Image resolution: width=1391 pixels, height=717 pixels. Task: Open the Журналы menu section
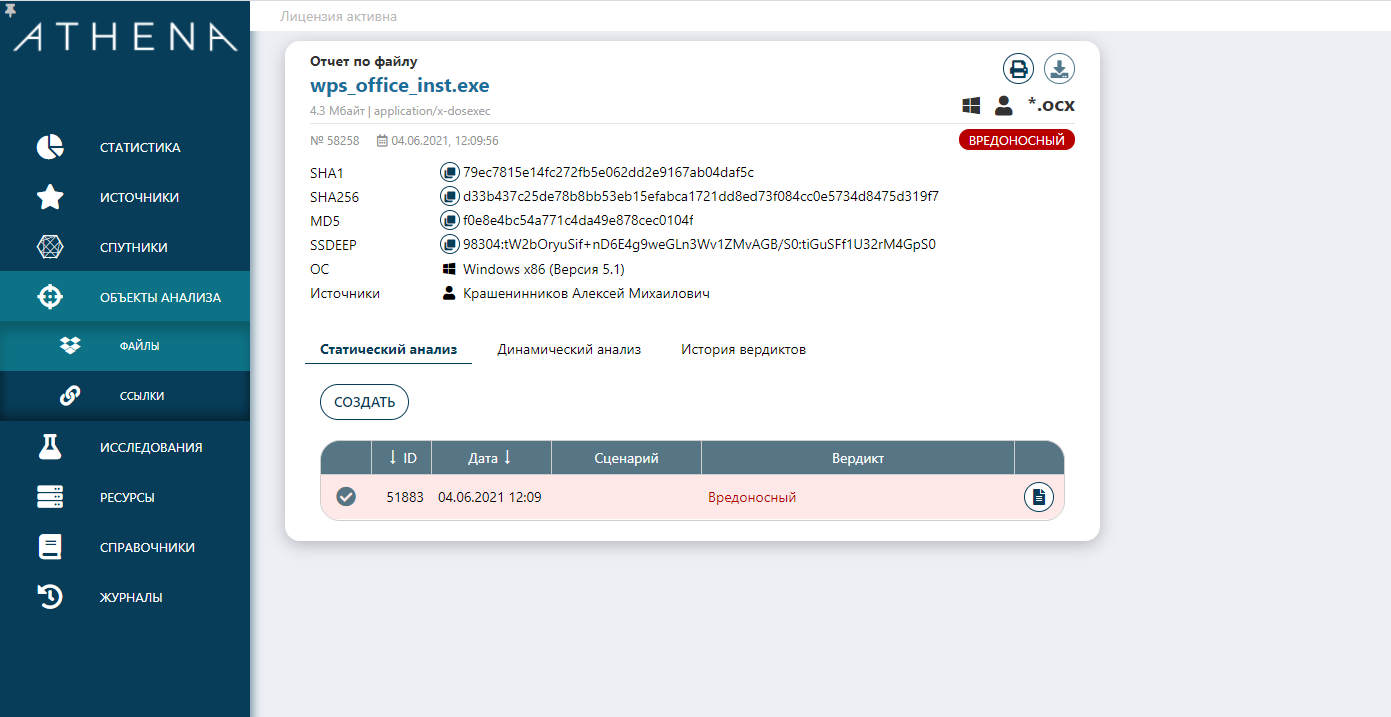point(125,597)
